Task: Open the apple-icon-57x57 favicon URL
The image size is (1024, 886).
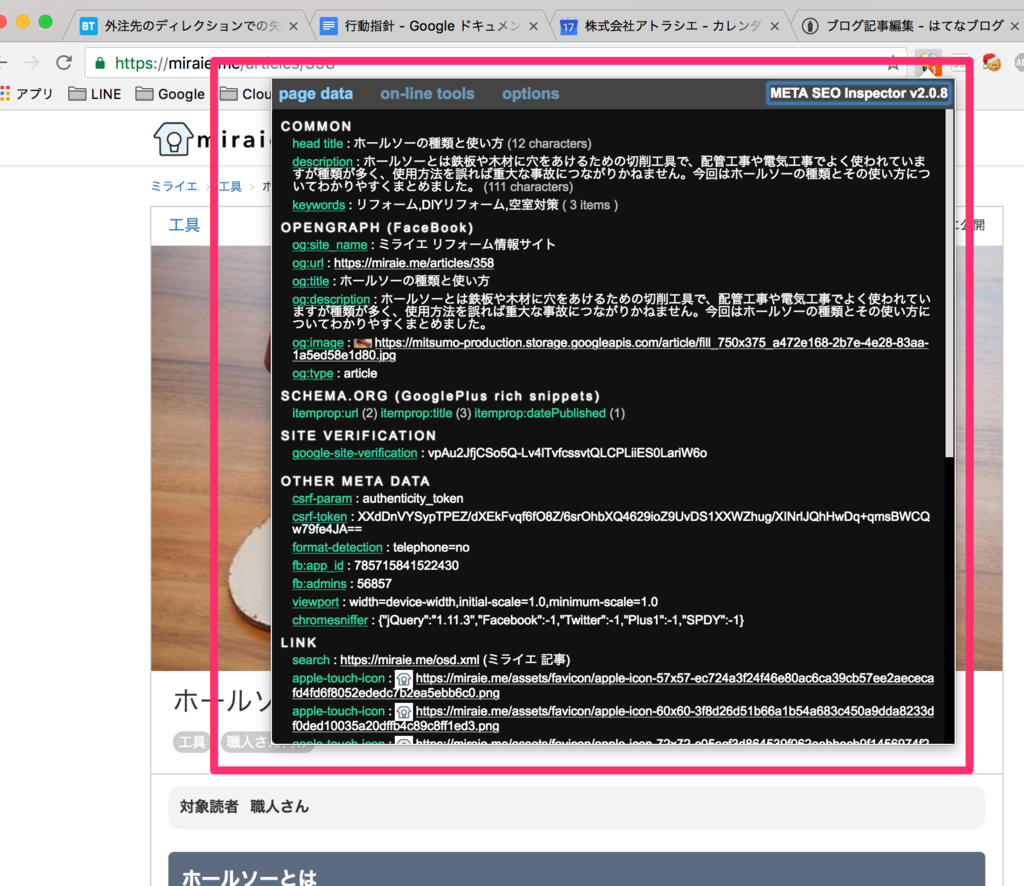Action: (675, 678)
